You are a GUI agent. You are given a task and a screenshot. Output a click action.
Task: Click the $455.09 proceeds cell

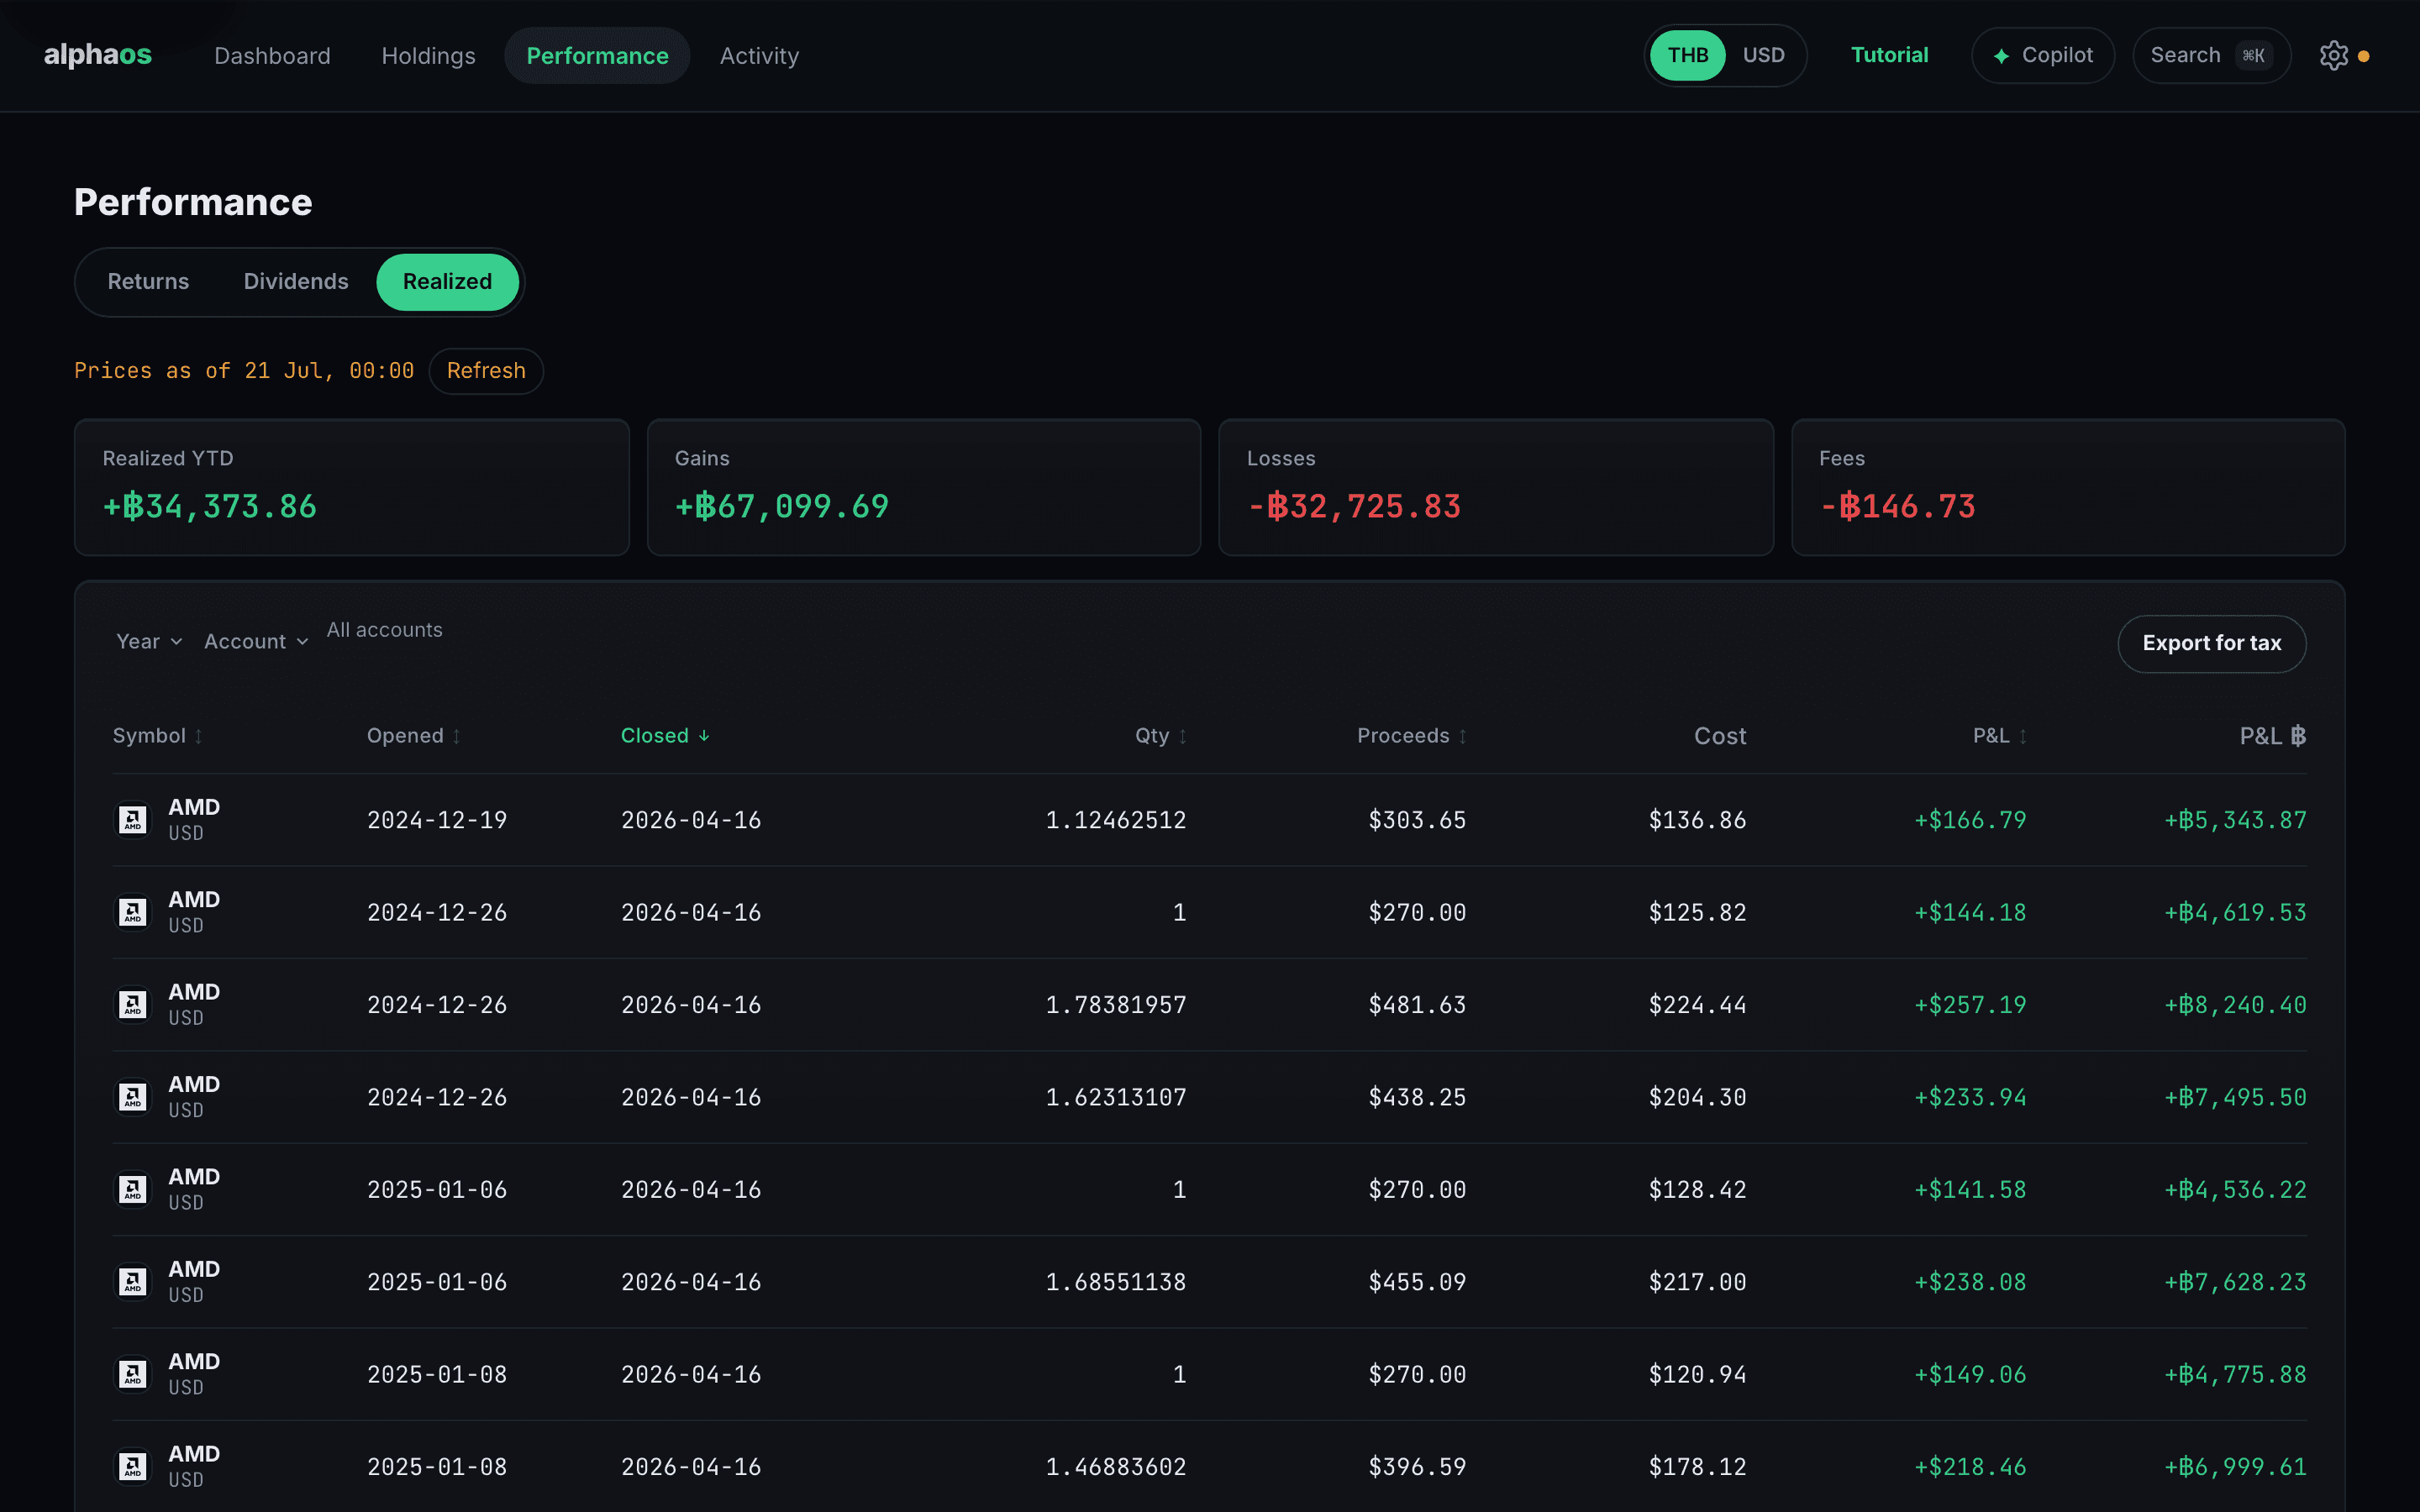(1417, 1282)
